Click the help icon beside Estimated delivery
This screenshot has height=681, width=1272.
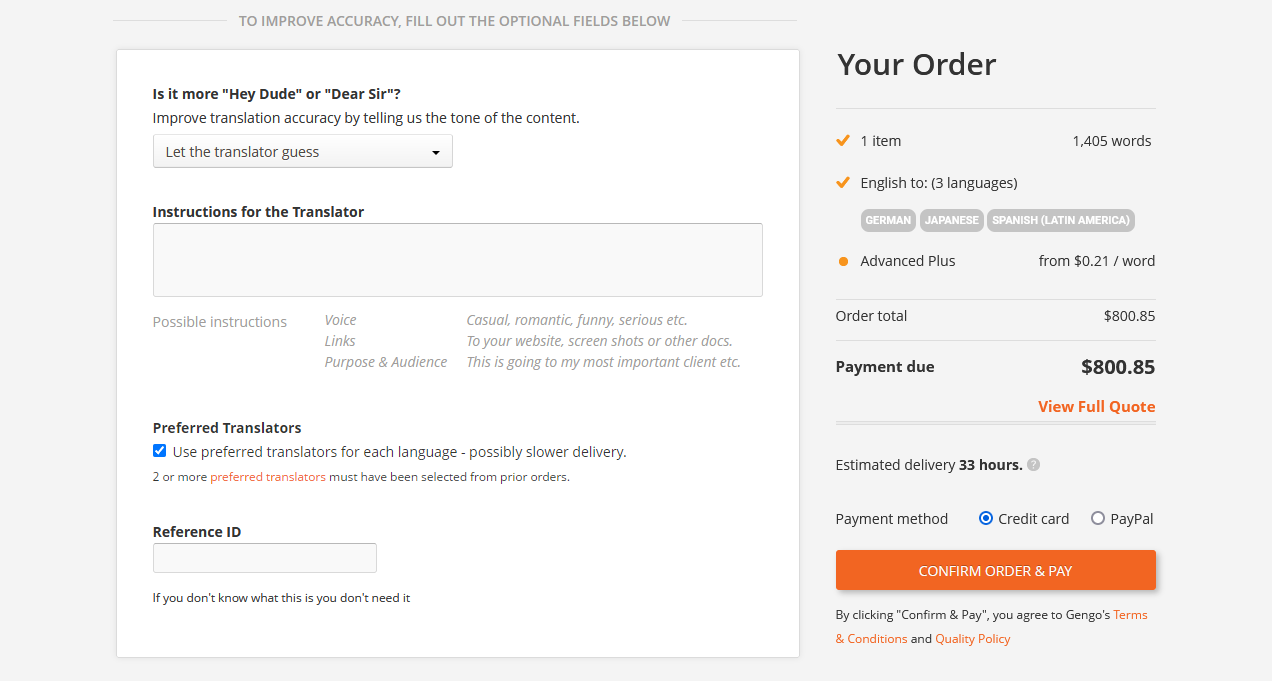[1033, 465]
